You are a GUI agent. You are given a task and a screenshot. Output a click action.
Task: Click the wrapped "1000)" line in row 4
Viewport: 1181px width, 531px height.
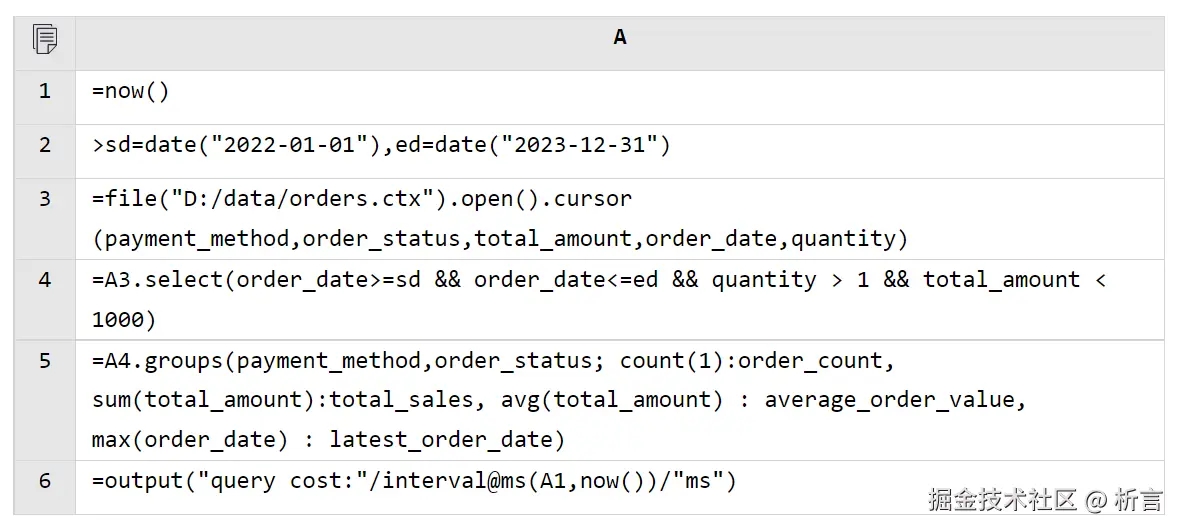(x=124, y=320)
